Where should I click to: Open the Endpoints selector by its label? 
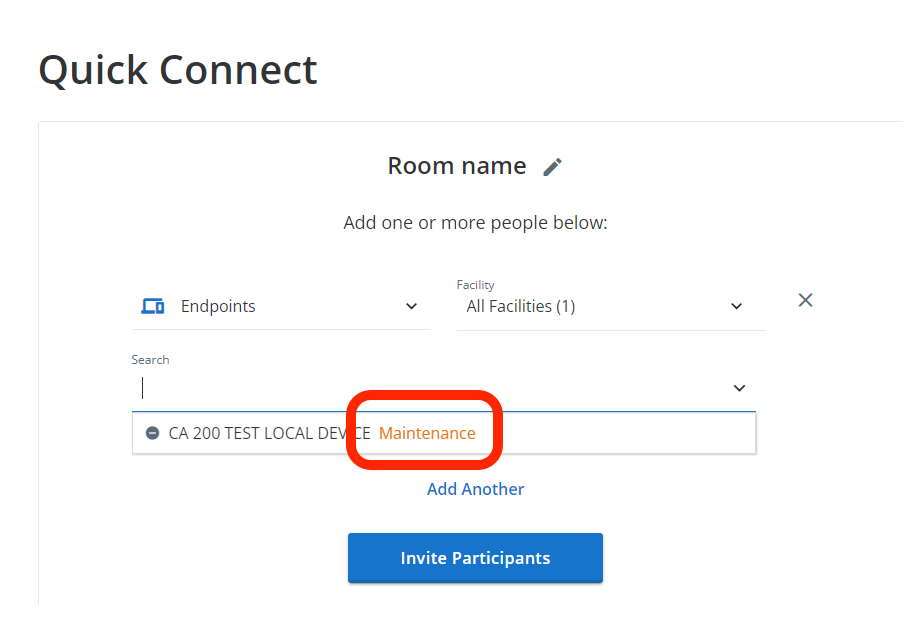click(x=218, y=306)
